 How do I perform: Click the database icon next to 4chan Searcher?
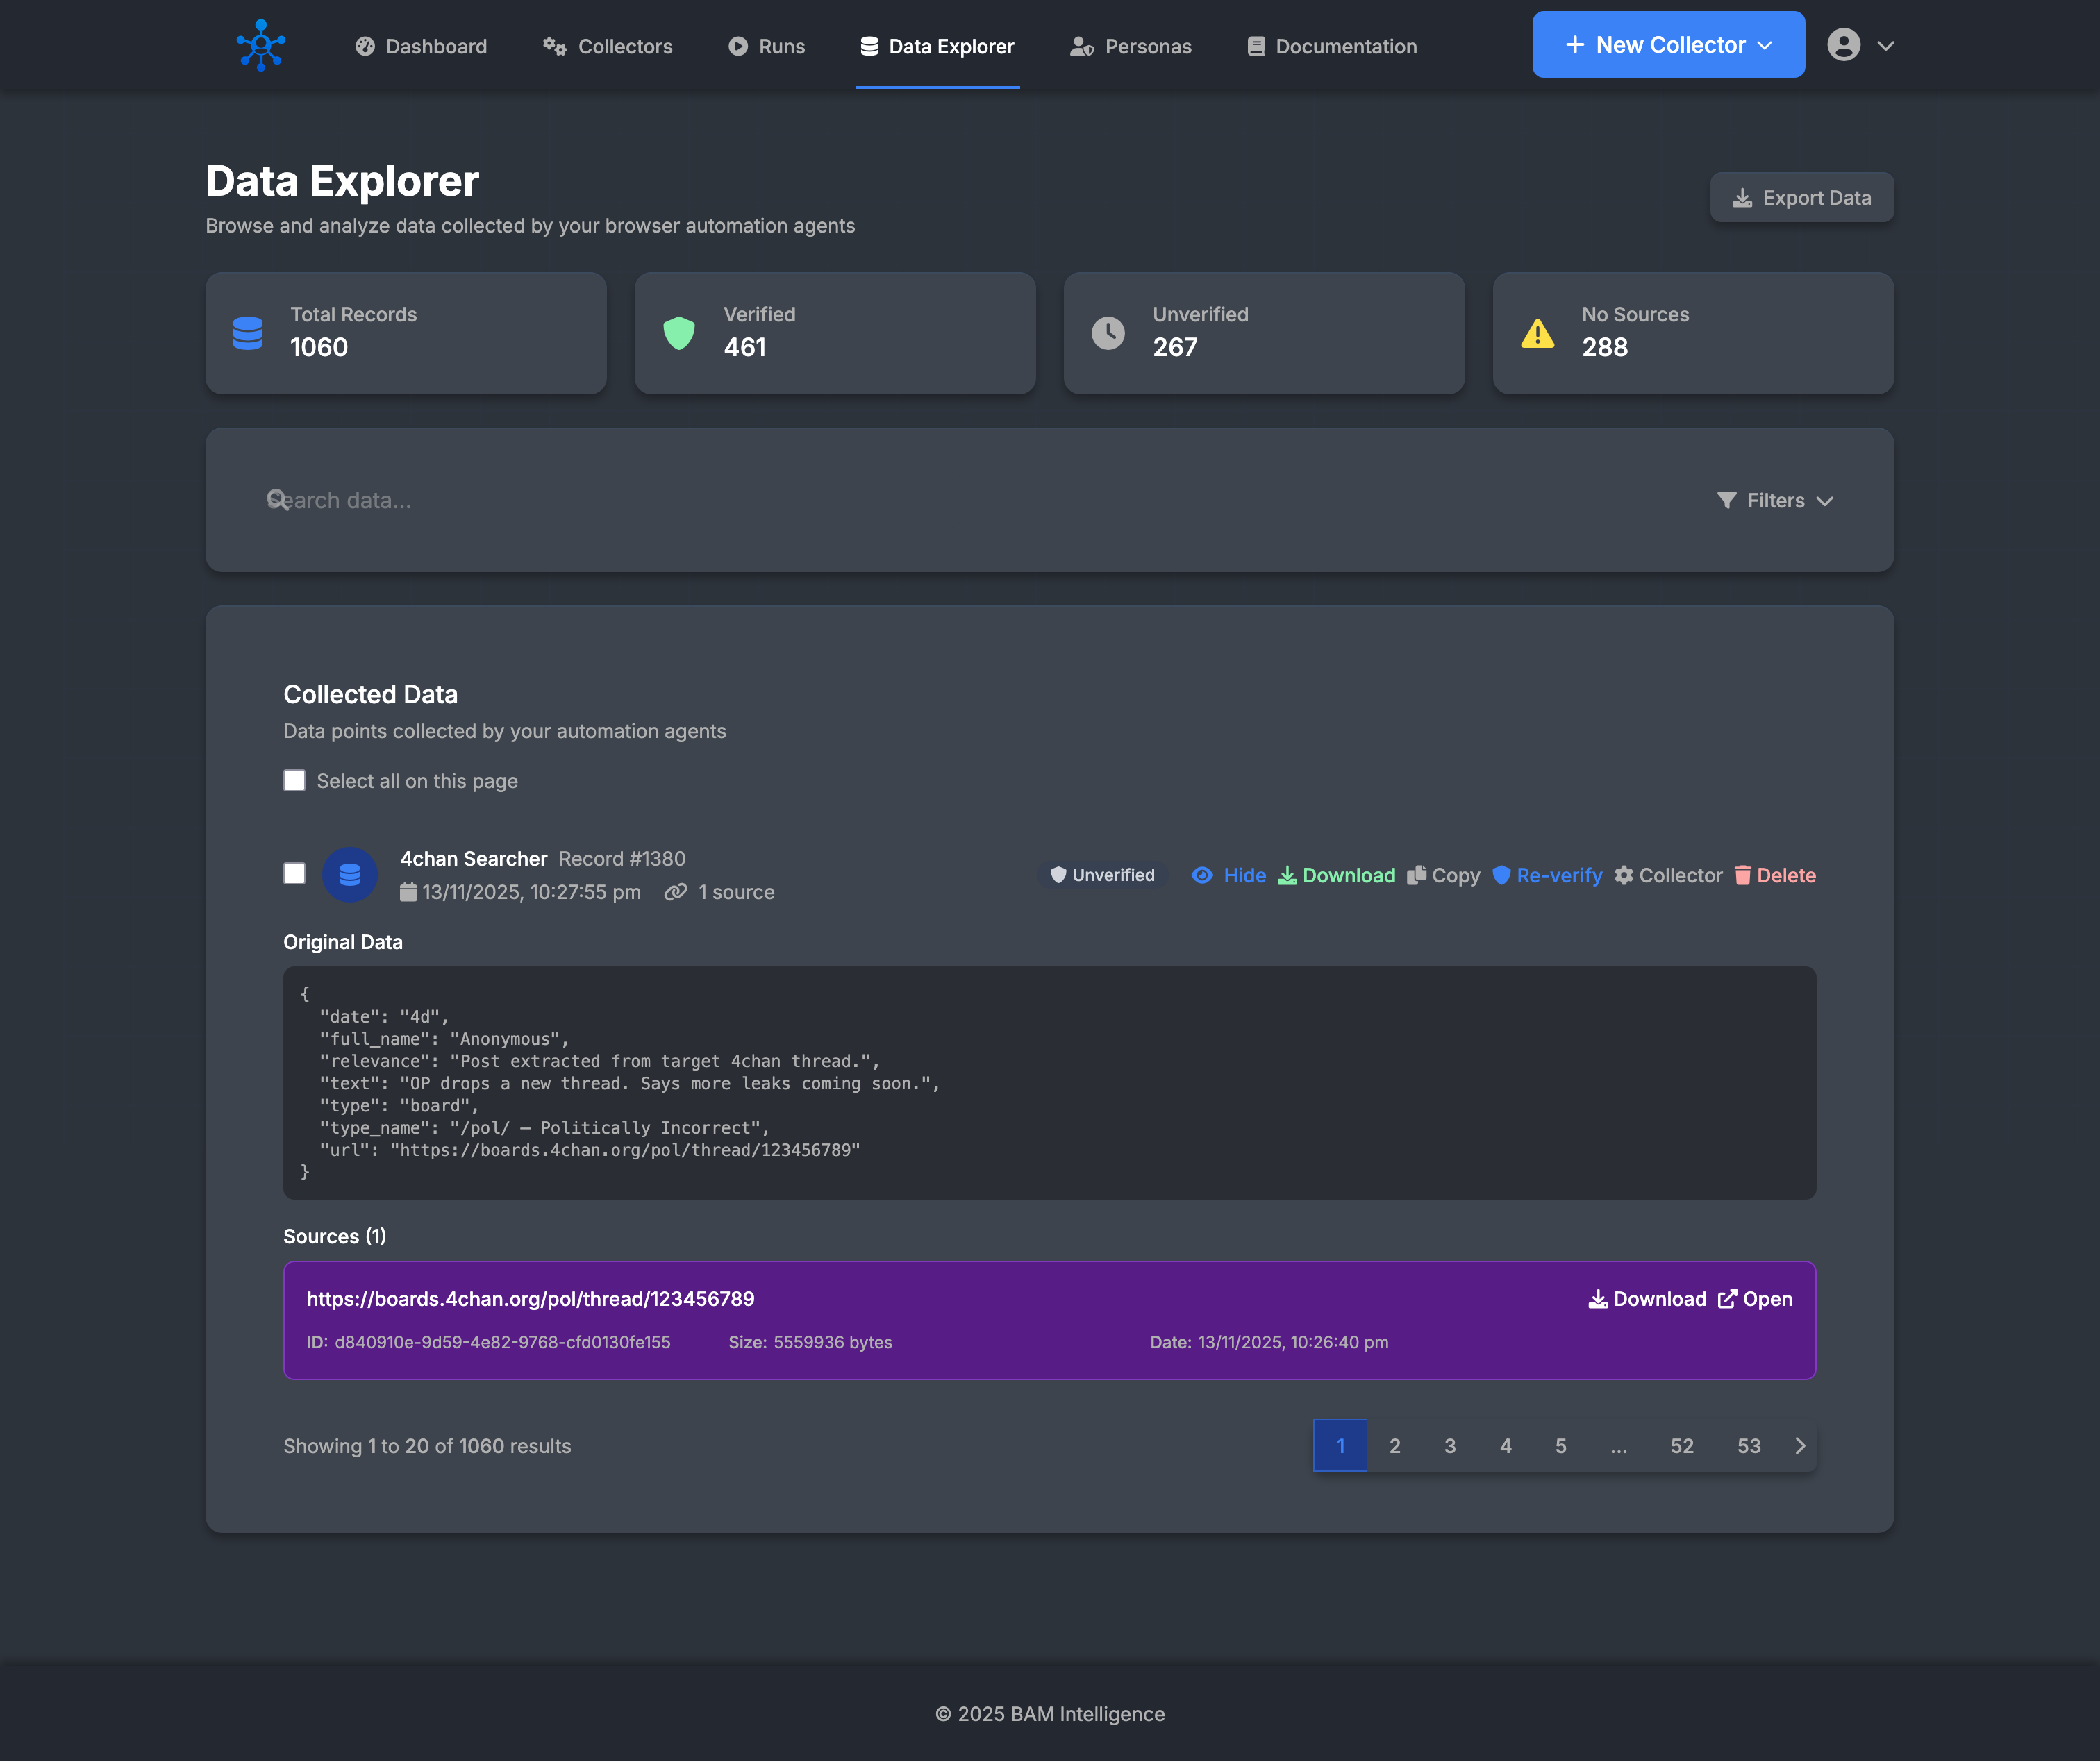coord(350,874)
